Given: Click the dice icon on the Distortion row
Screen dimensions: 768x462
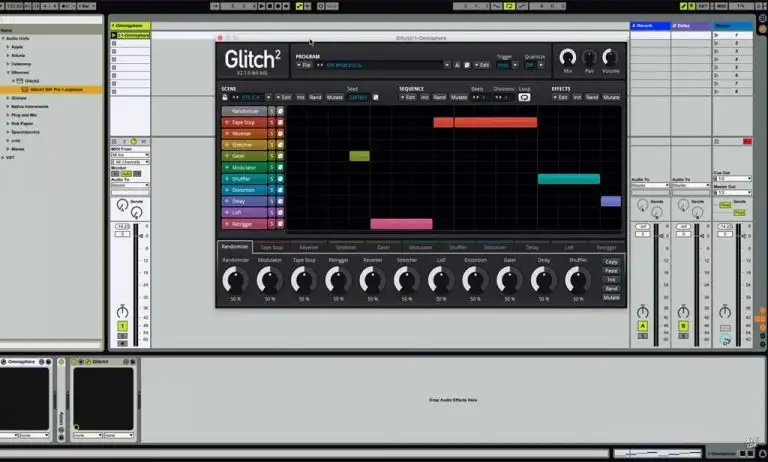Looking at the screenshot, I should tap(280, 190).
